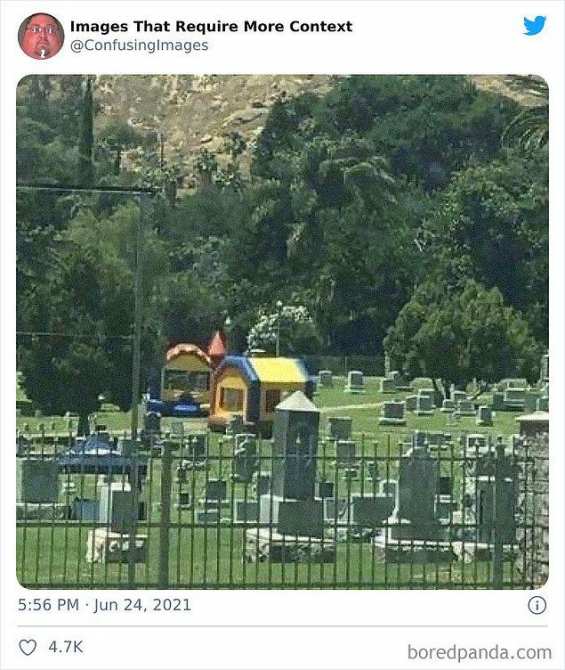Click the white flowering bush behind bounce houses
The image size is (565, 670).
point(280,327)
